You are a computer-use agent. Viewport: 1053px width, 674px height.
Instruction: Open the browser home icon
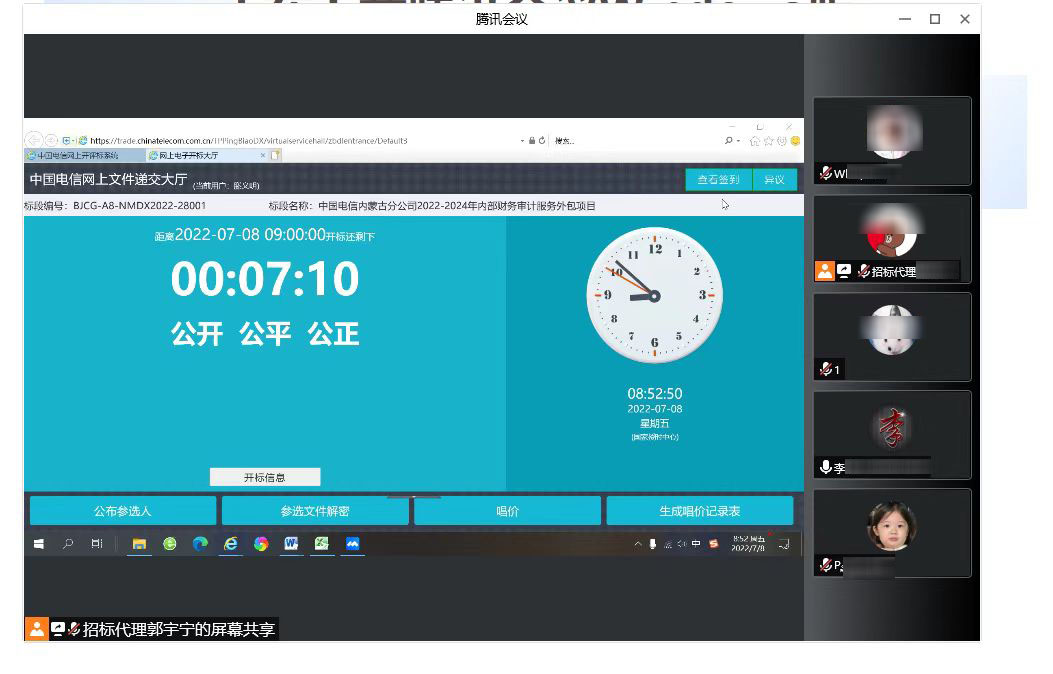tap(755, 141)
